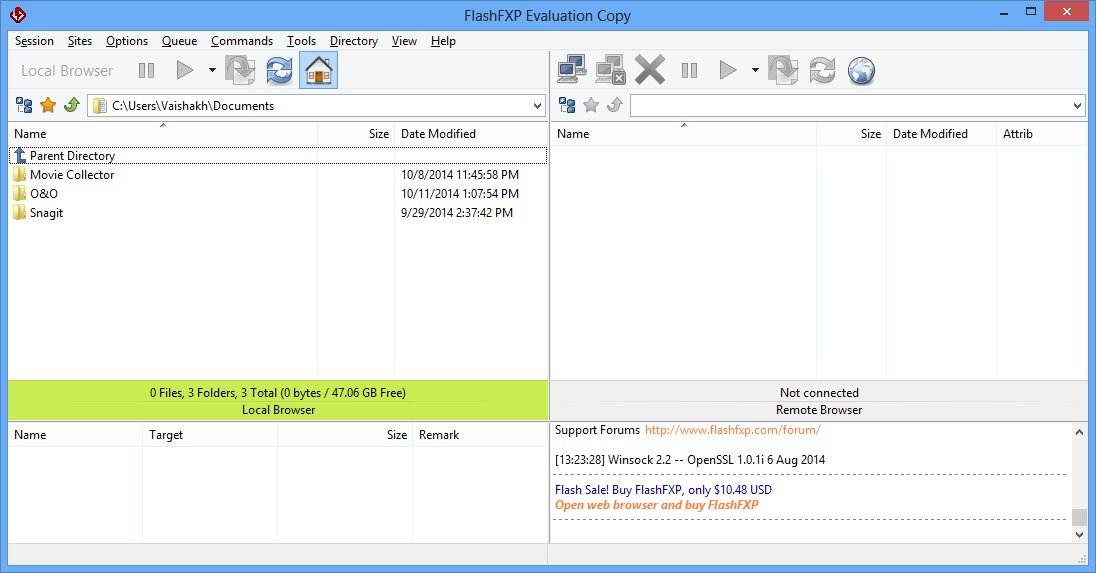Sort local files by Size column
Viewport: 1096px width, 573px height.
(x=356, y=133)
